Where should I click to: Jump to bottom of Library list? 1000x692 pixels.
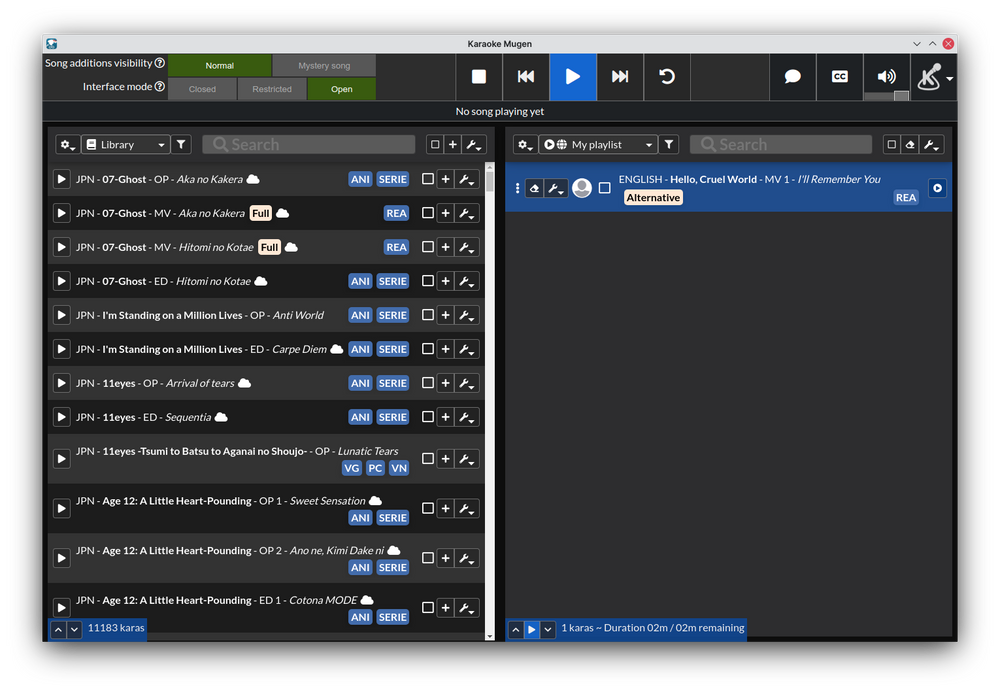click(75, 629)
